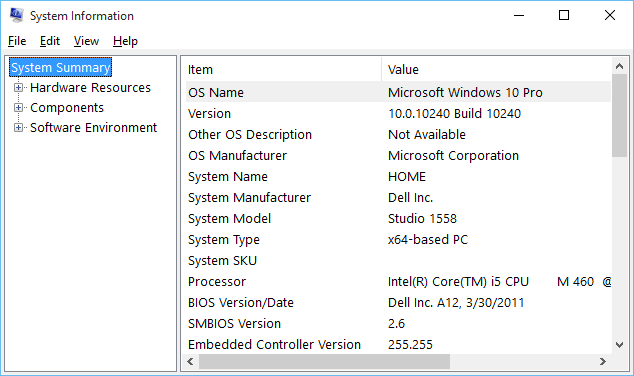Select the BIOS Version/Date row
634x376 pixels.
[398, 303]
